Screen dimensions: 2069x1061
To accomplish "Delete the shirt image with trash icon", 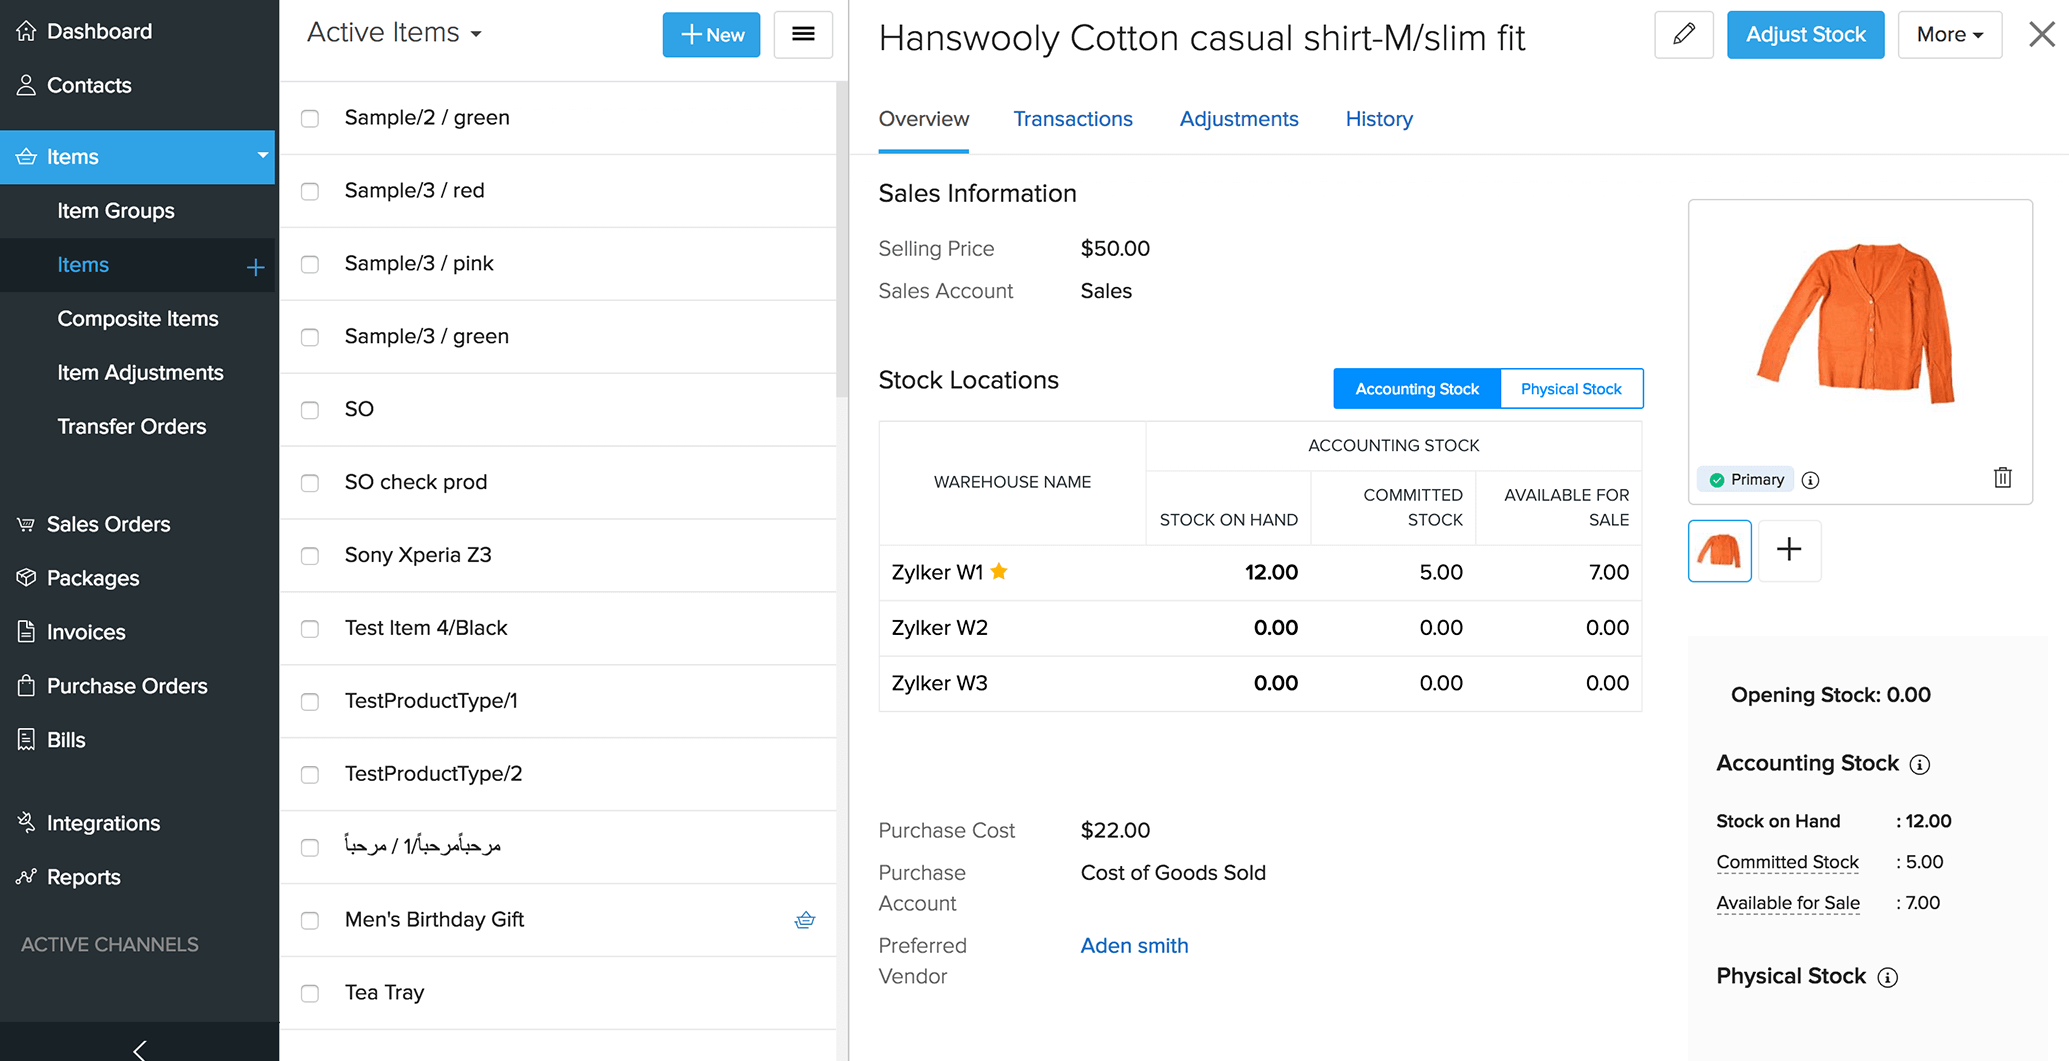I will point(2002,478).
